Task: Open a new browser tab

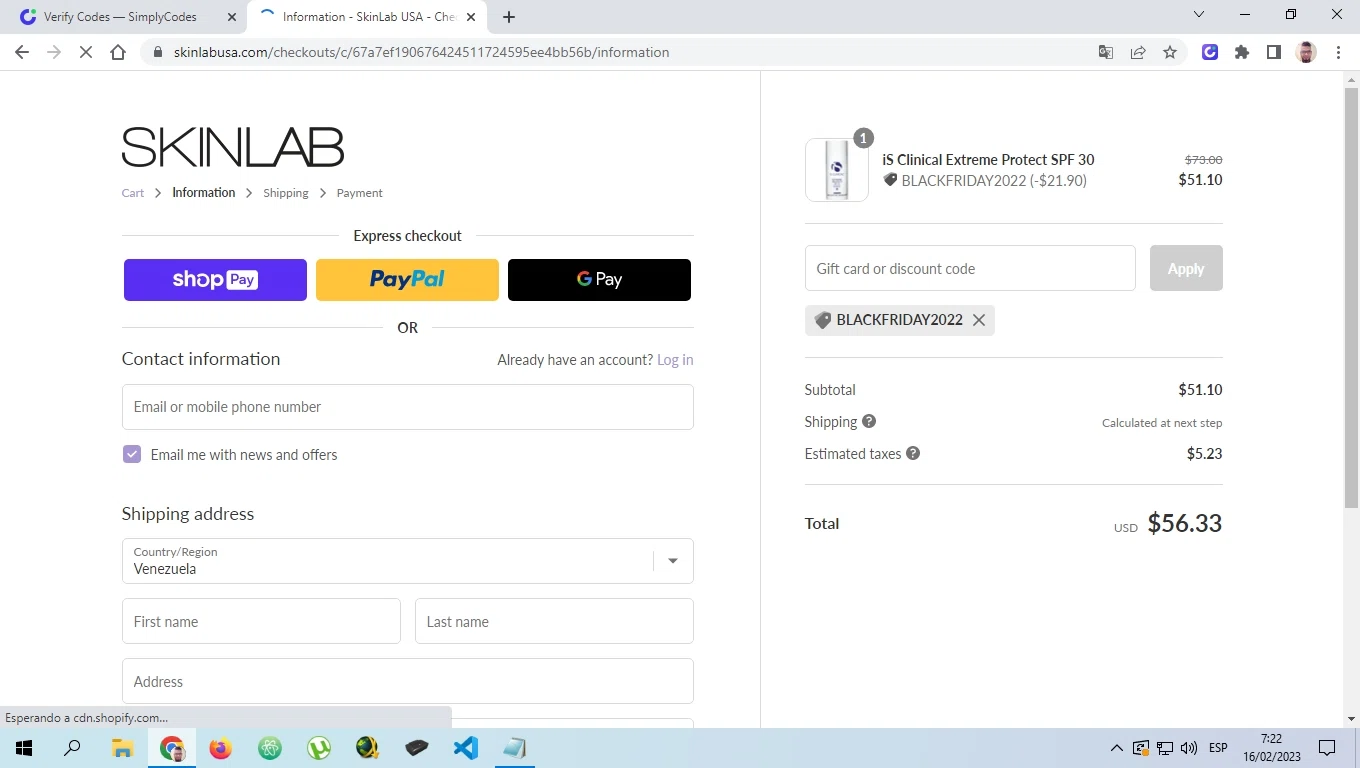Action: 509,17
